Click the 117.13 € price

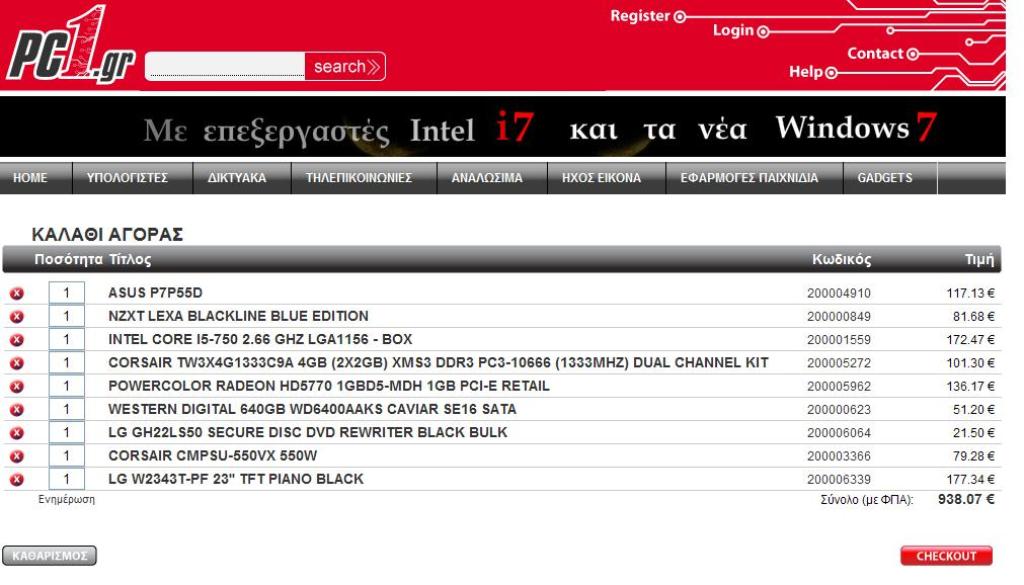click(x=970, y=293)
